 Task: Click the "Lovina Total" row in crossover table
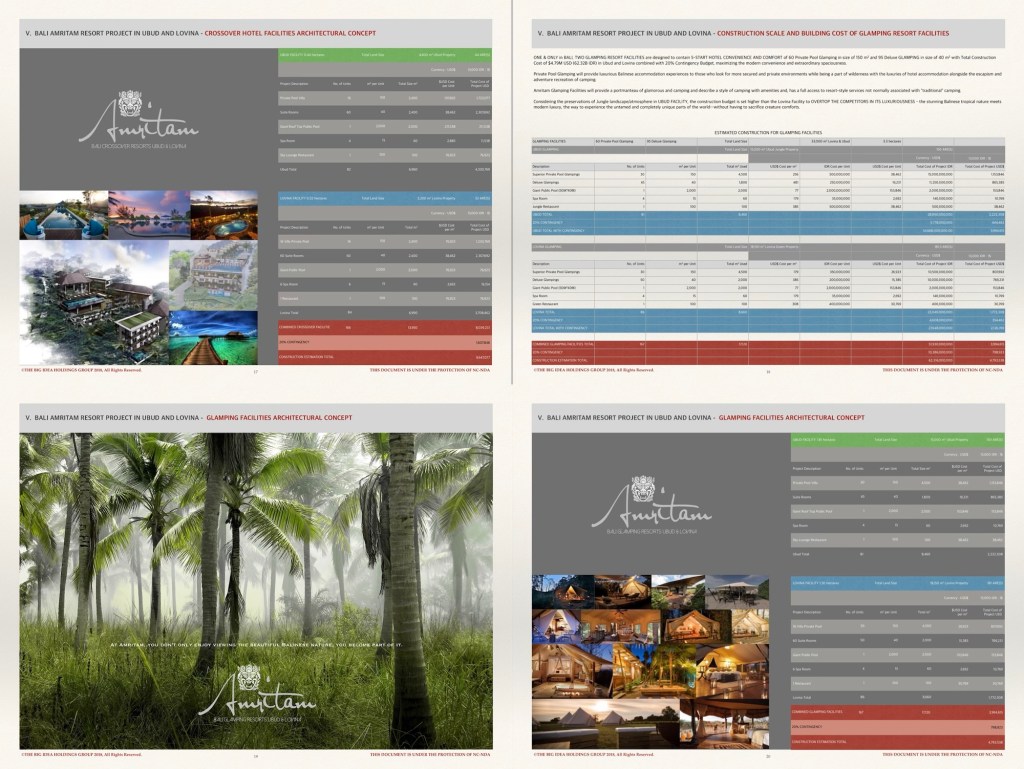click(x=385, y=313)
